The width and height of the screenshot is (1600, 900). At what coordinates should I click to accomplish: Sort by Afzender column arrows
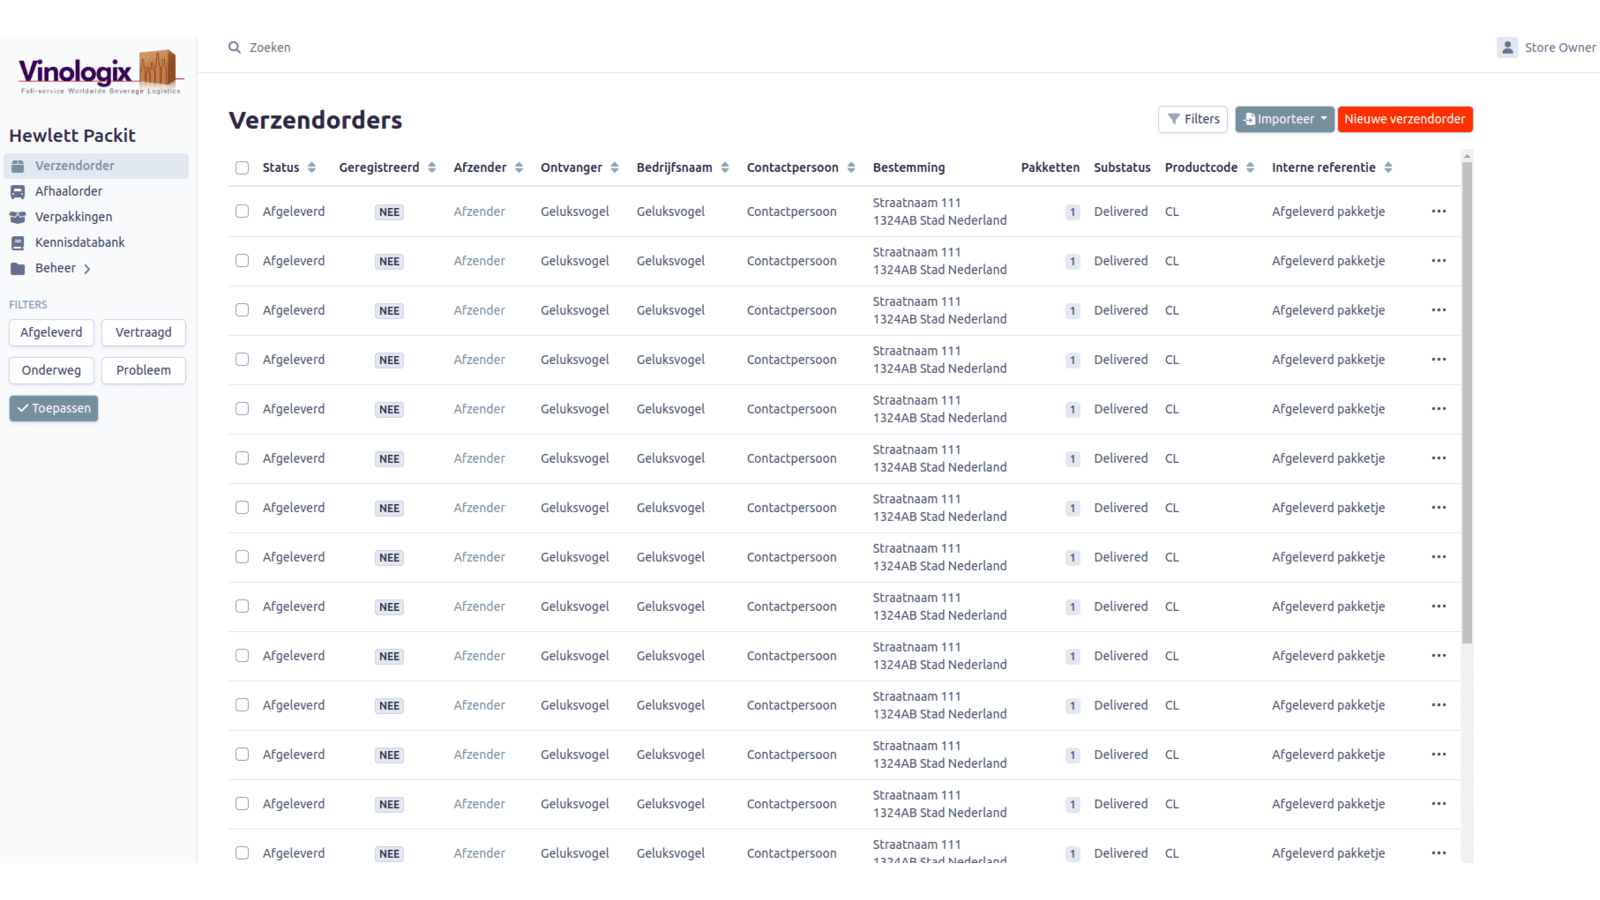tap(519, 168)
